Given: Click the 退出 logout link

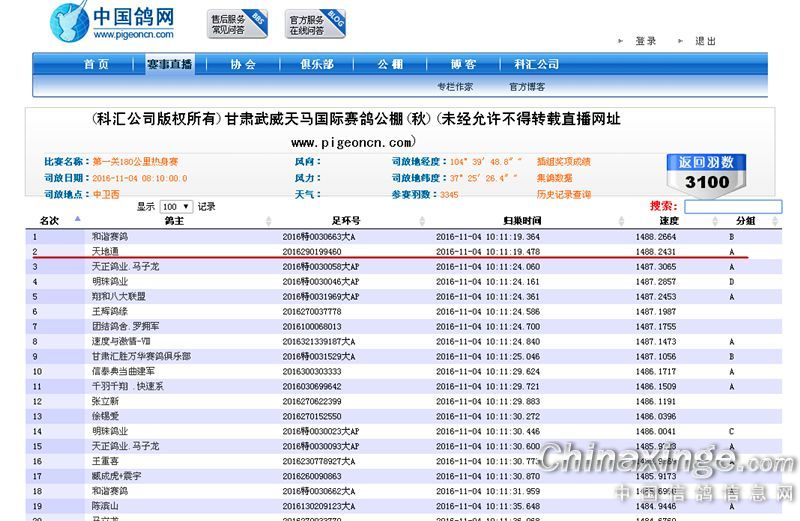Looking at the screenshot, I should [x=706, y=41].
